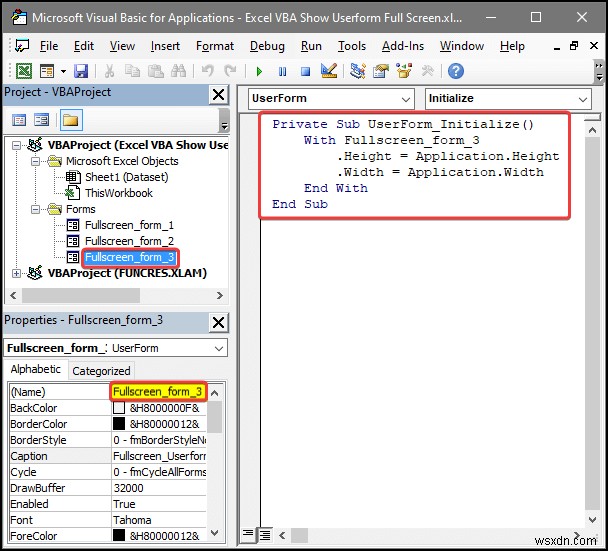This screenshot has height=551, width=608.
Task: Open the File menu
Action: (x=49, y=46)
